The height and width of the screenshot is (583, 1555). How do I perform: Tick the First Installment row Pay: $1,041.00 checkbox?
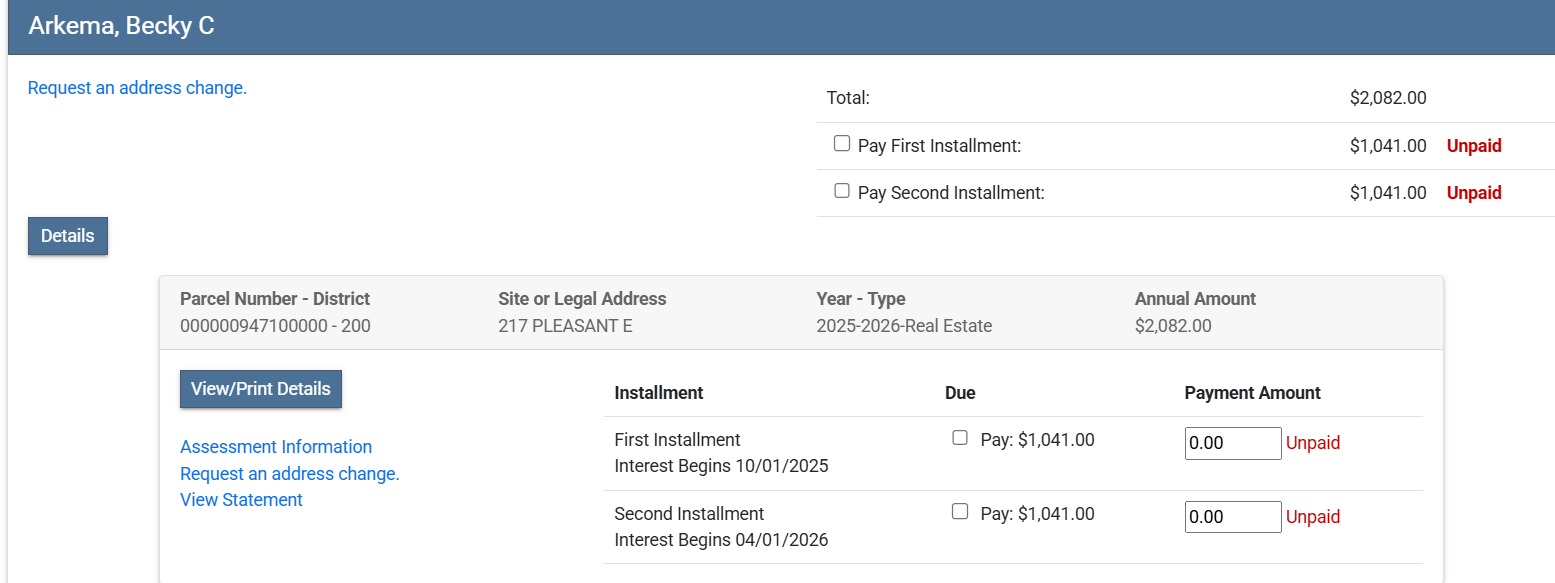(960, 438)
